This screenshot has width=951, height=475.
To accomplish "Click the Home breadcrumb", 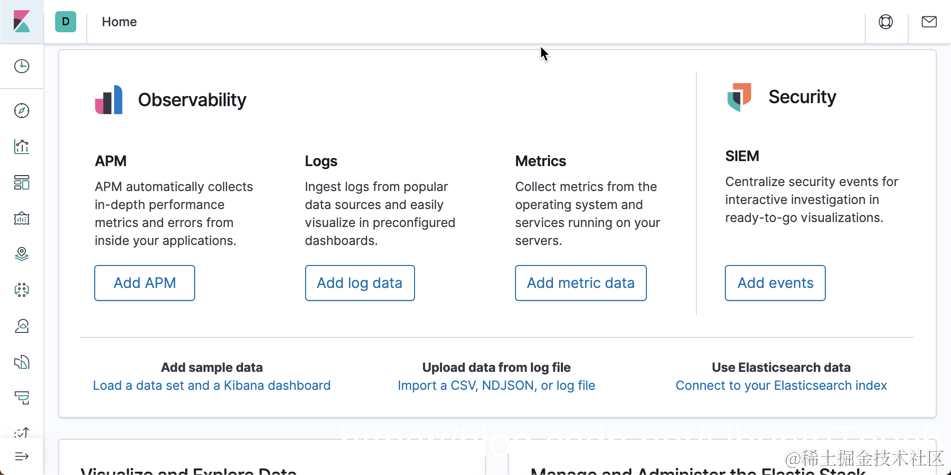I will tap(119, 22).
